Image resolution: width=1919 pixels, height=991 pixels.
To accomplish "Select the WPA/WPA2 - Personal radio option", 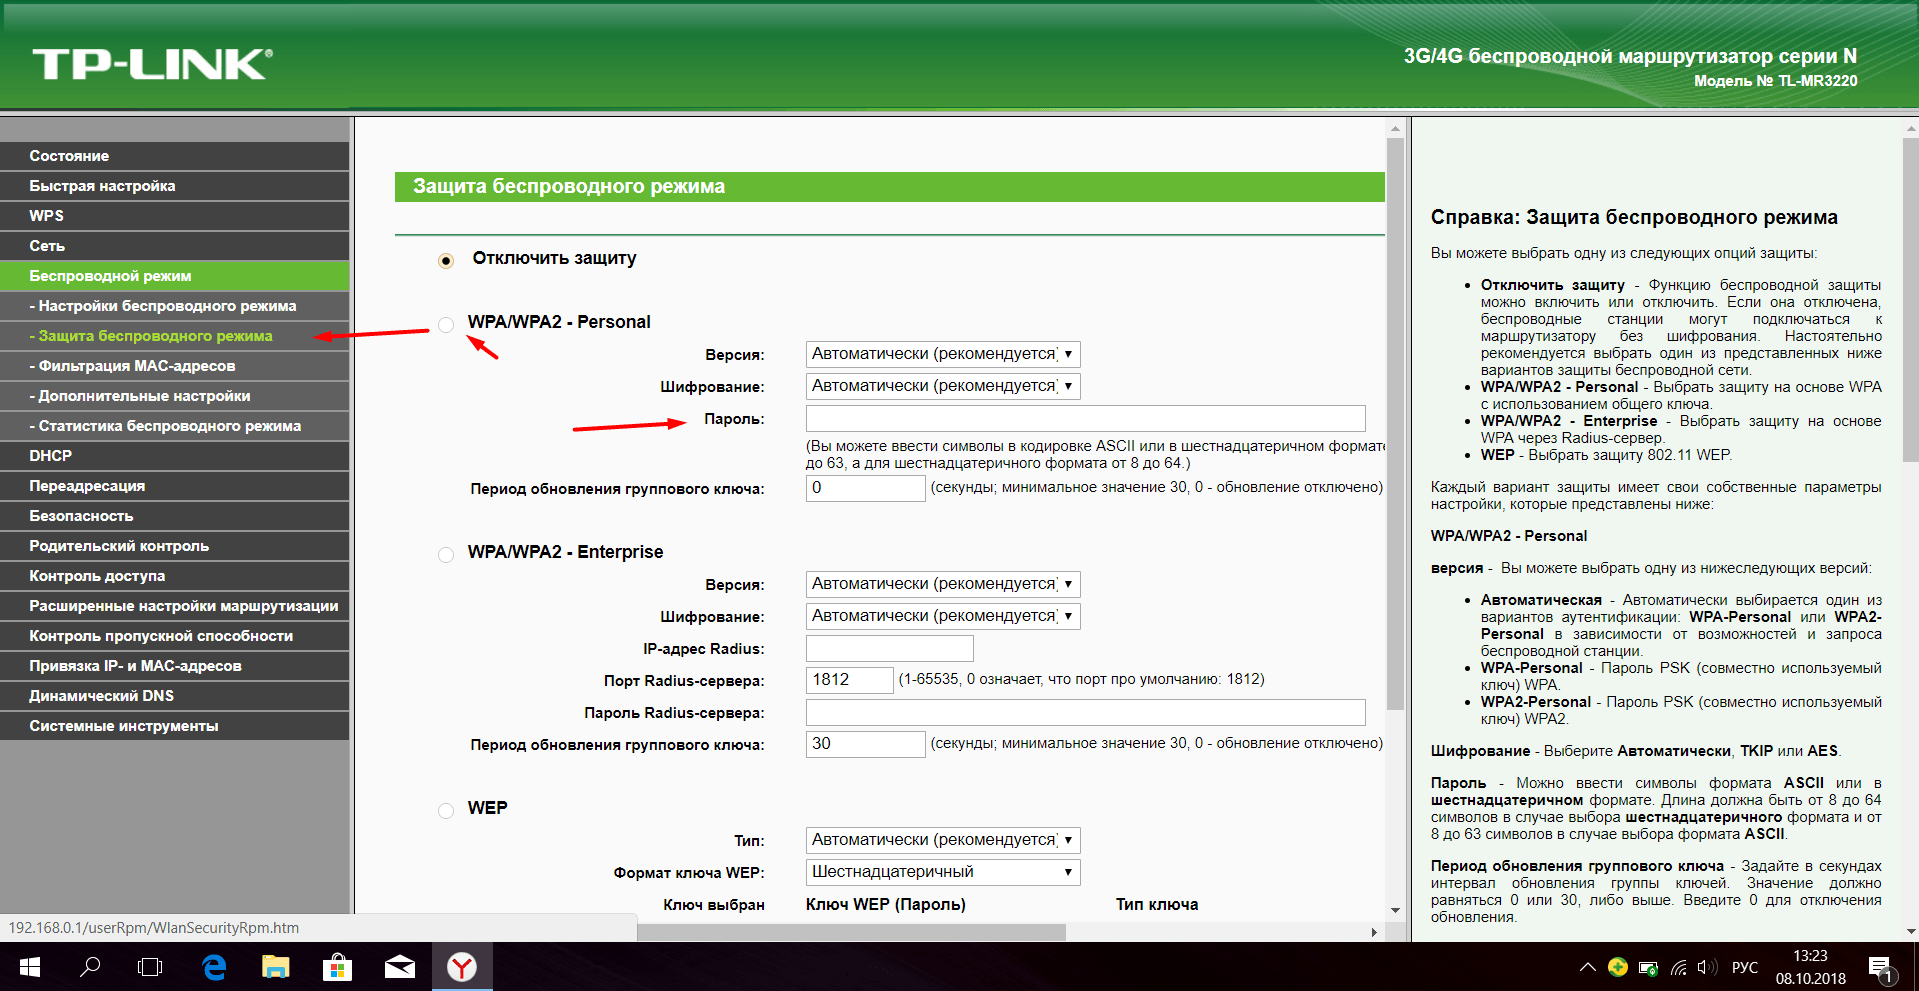I will 446,324.
